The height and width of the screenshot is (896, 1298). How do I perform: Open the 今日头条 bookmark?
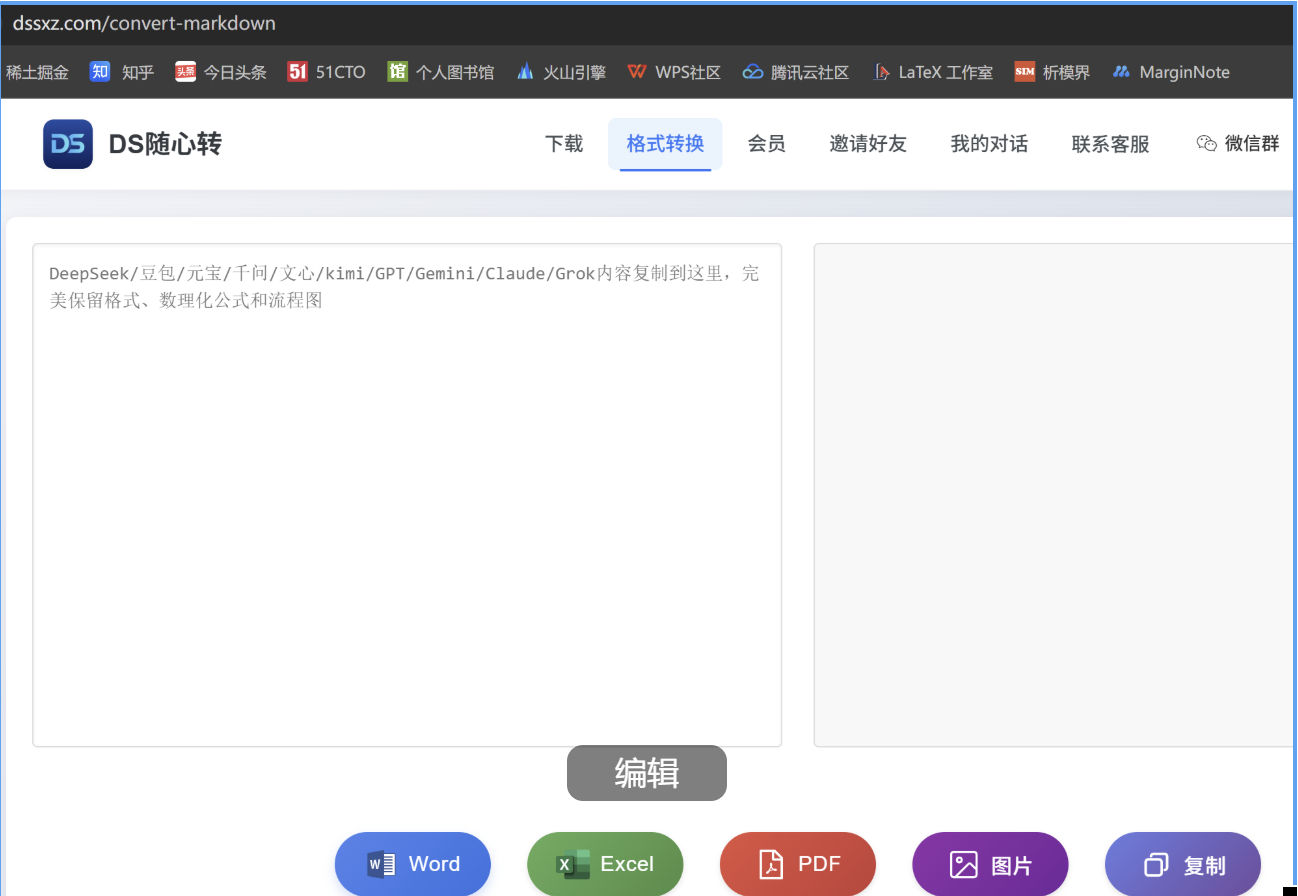(221, 72)
